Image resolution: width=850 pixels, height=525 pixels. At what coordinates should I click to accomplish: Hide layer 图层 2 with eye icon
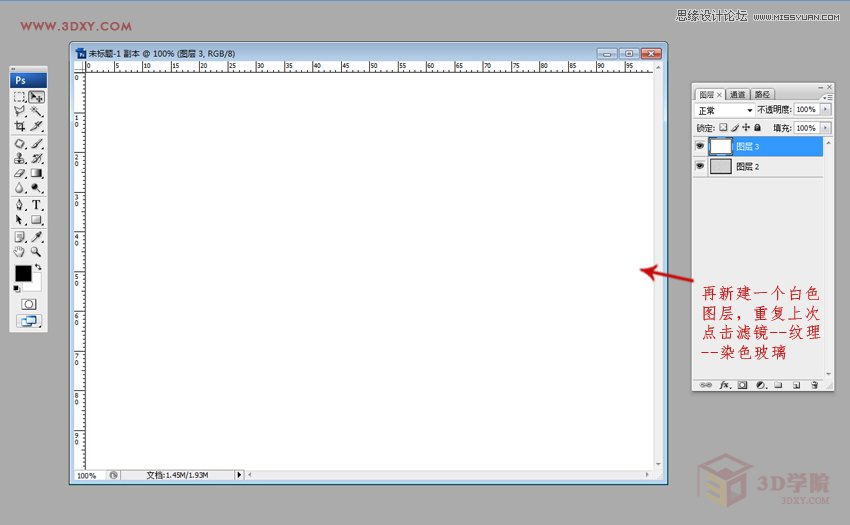pyautogui.click(x=700, y=166)
